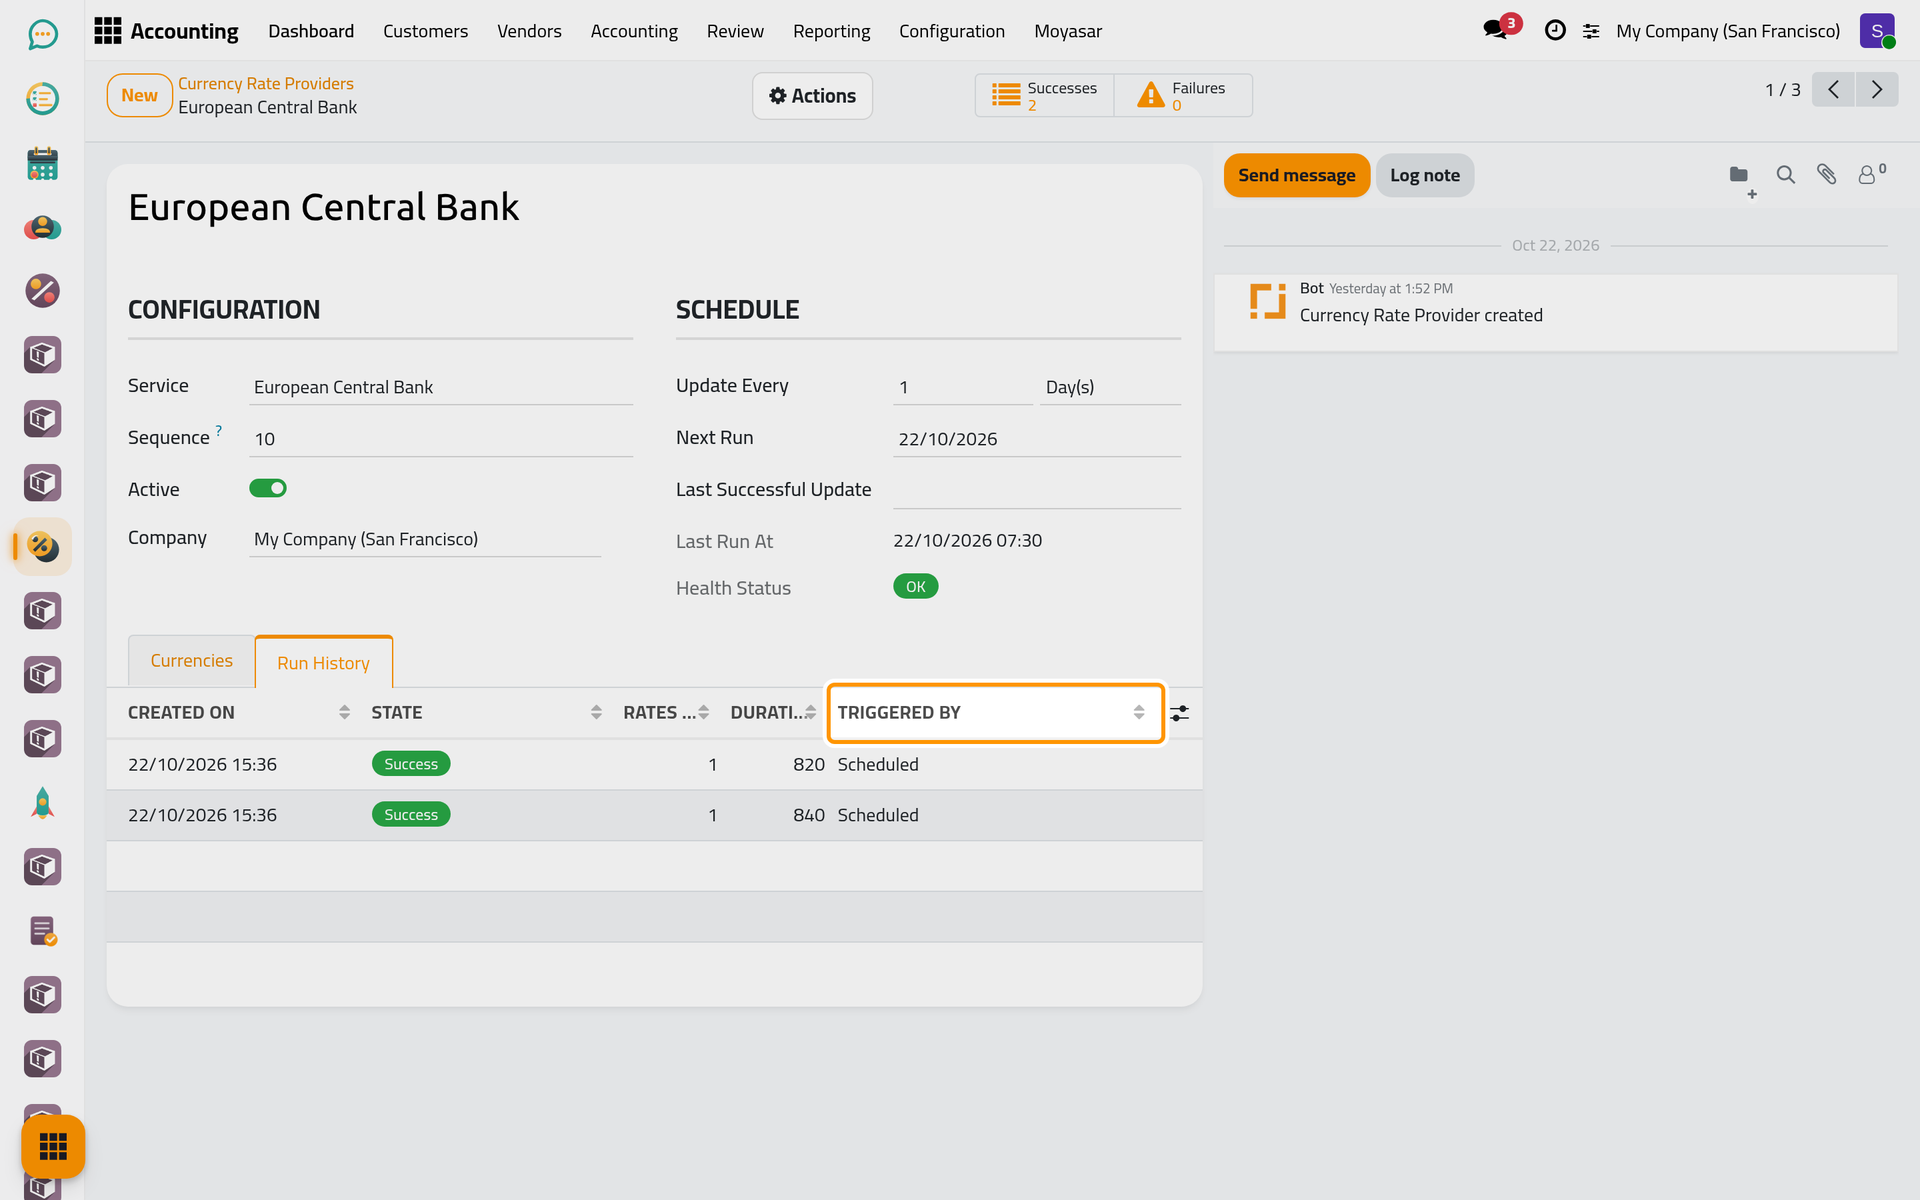Image resolution: width=1920 pixels, height=1200 pixels.
Task: Open the Service selection field
Action: (441, 387)
